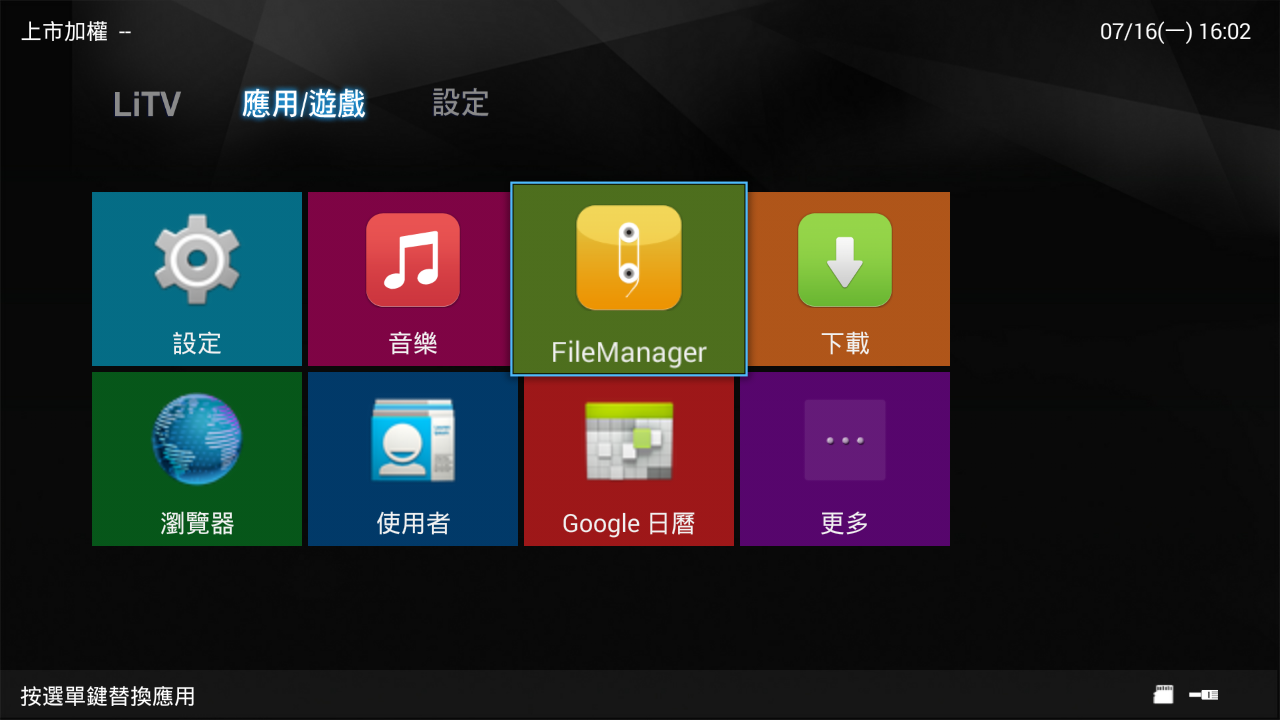Open Google 日曆 calendar

(x=628, y=458)
